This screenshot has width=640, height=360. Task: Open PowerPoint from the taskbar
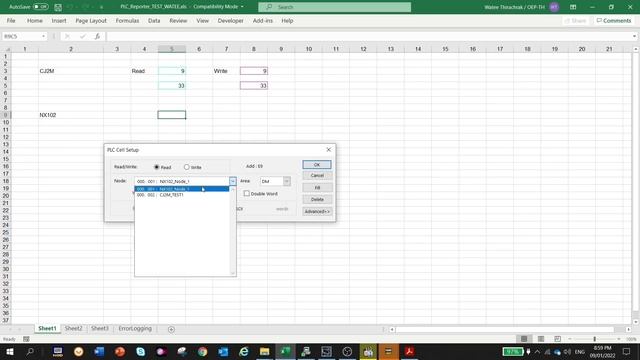tap(120, 351)
